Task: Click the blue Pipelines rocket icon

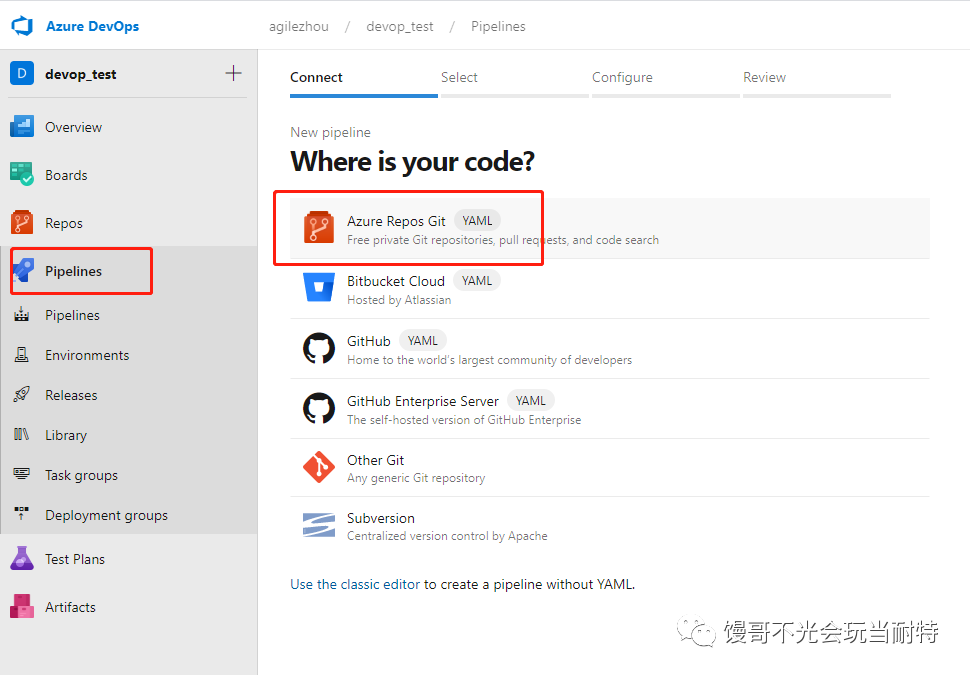Action: tap(24, 271)
